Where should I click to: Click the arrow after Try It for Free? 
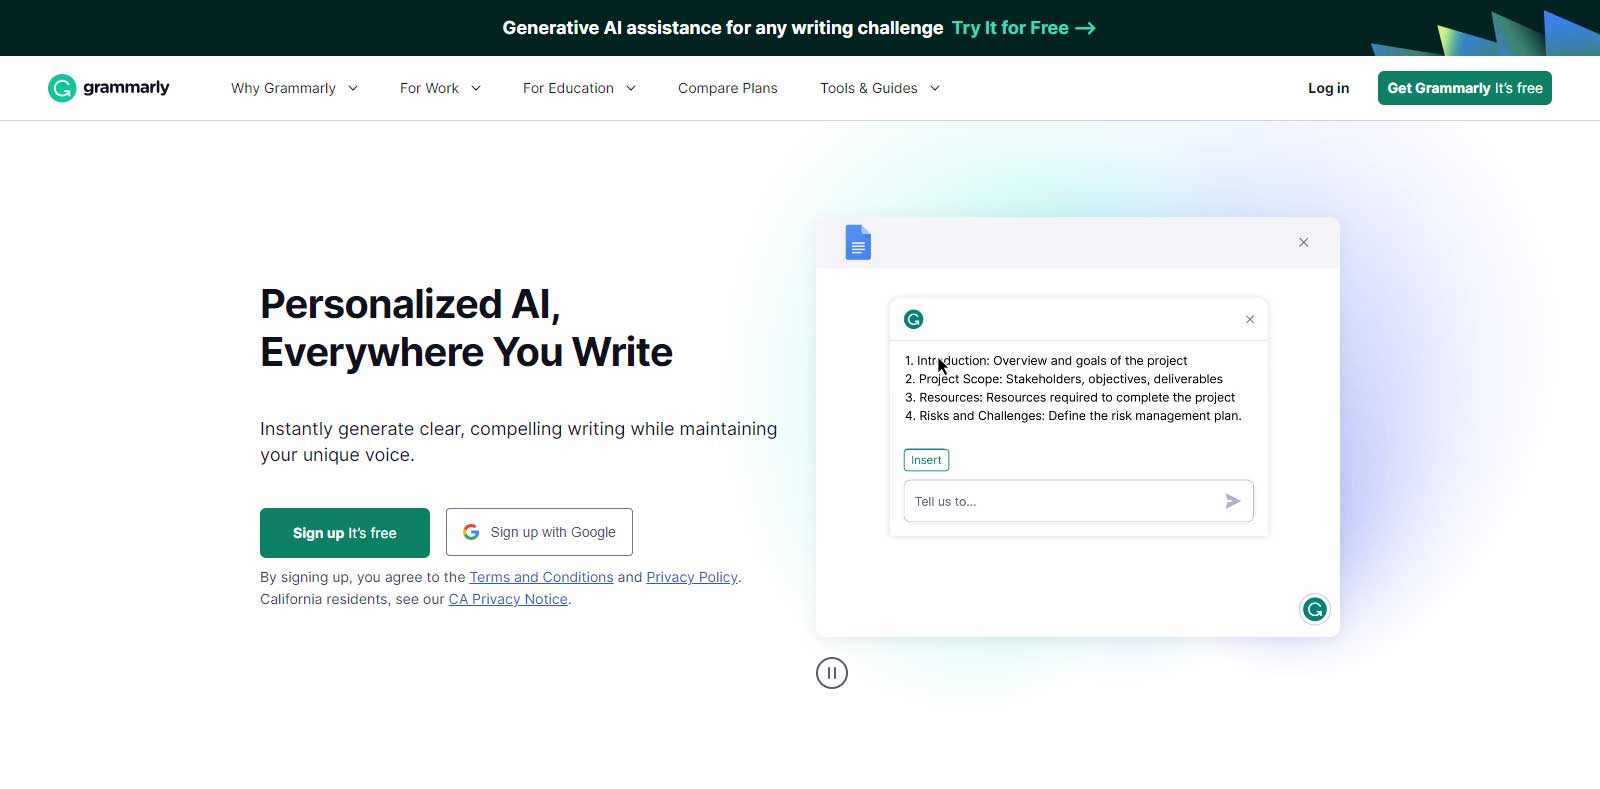click(x=1086, y=28)
